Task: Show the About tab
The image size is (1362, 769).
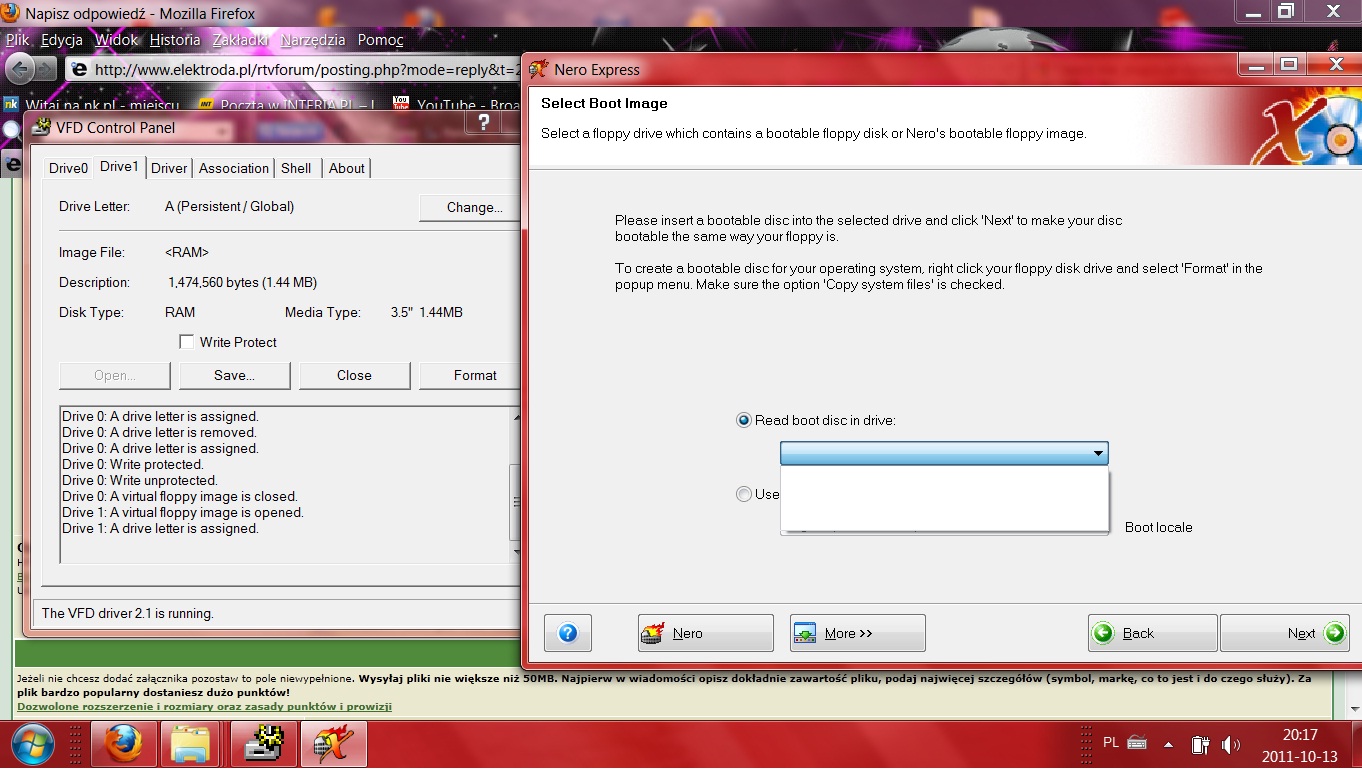Action: click(347, 168)
